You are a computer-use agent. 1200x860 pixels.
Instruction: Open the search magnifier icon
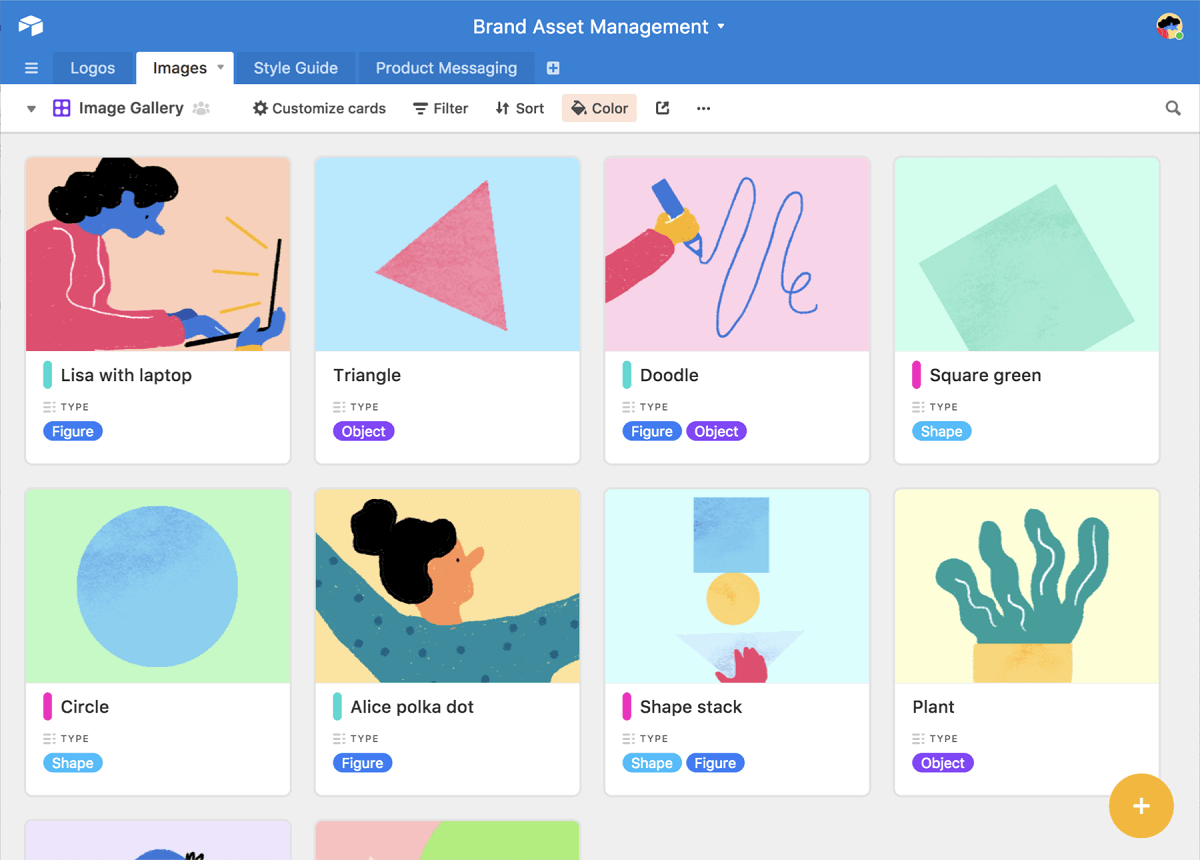pos(1173,108)
